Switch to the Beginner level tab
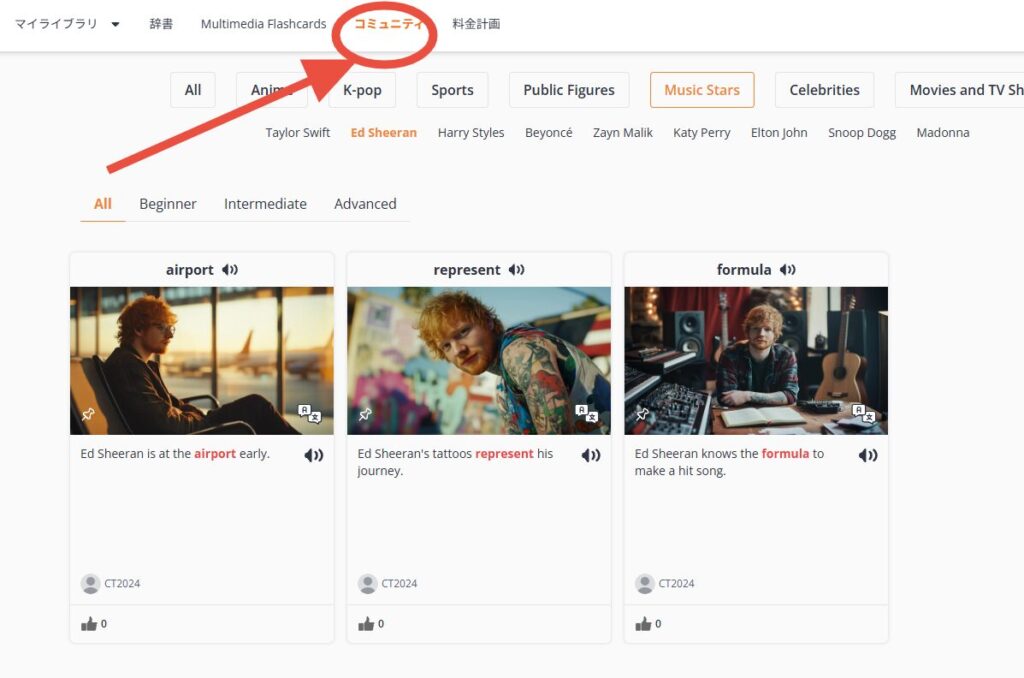This screenshot has width=1024, height=678. (168, 204)
